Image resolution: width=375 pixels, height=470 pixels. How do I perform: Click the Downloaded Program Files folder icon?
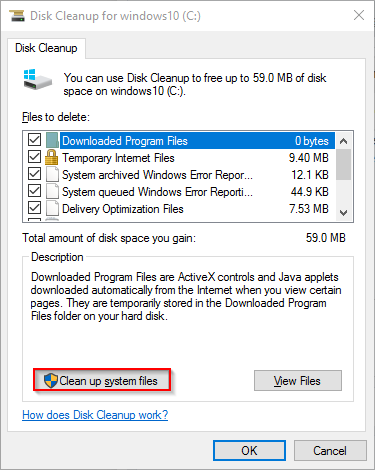[x=52, y=140]
